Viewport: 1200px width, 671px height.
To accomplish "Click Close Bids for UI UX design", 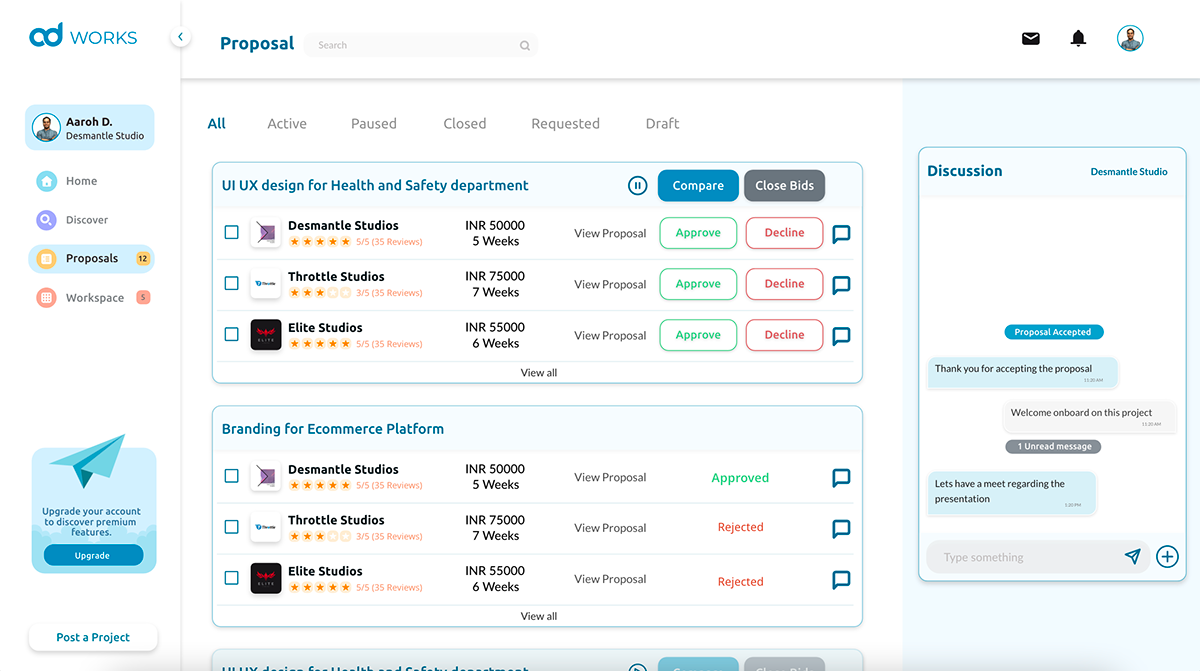I will click(x=784, y=186).
